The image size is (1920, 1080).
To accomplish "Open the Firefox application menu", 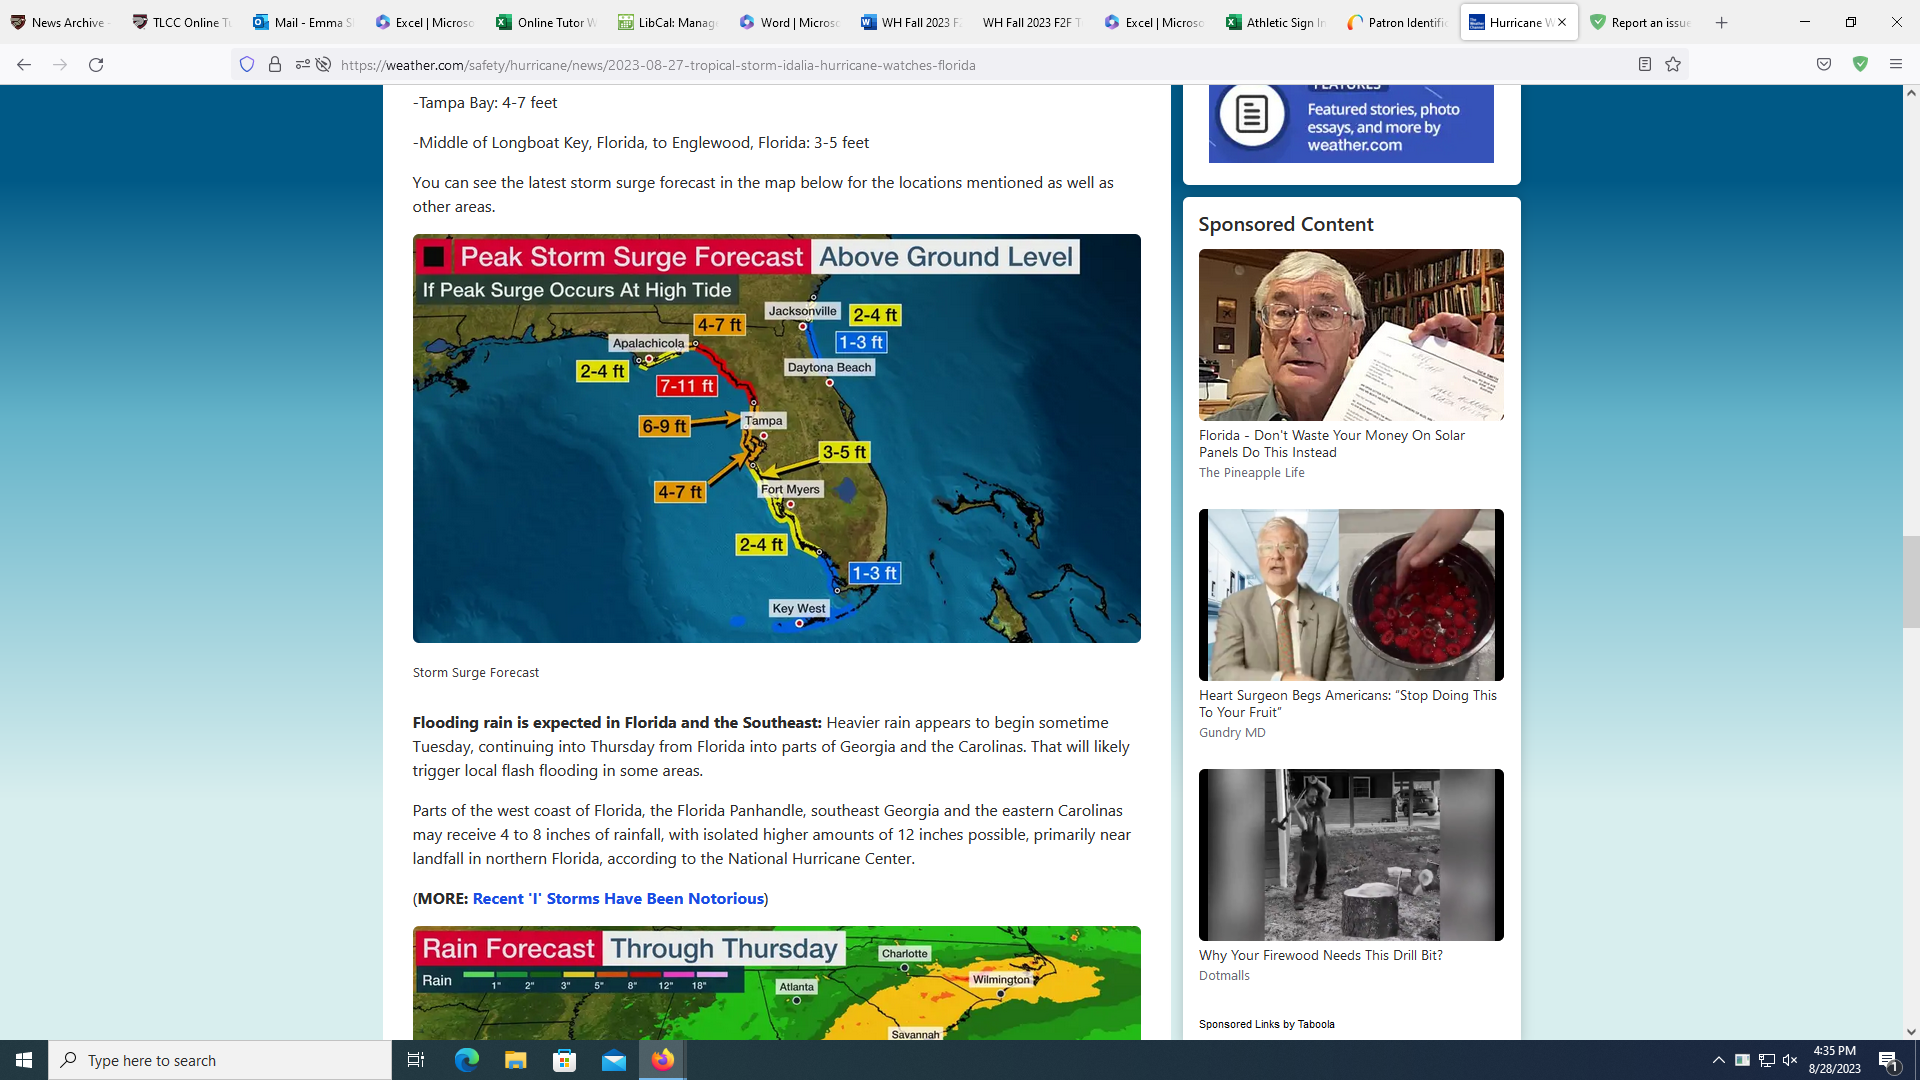I will (x=1896, y=64).
